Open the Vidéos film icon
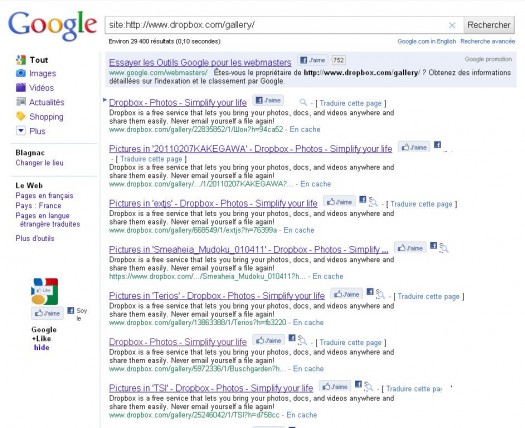The height and width of the screenshot is (428, 525). [21, 88]
